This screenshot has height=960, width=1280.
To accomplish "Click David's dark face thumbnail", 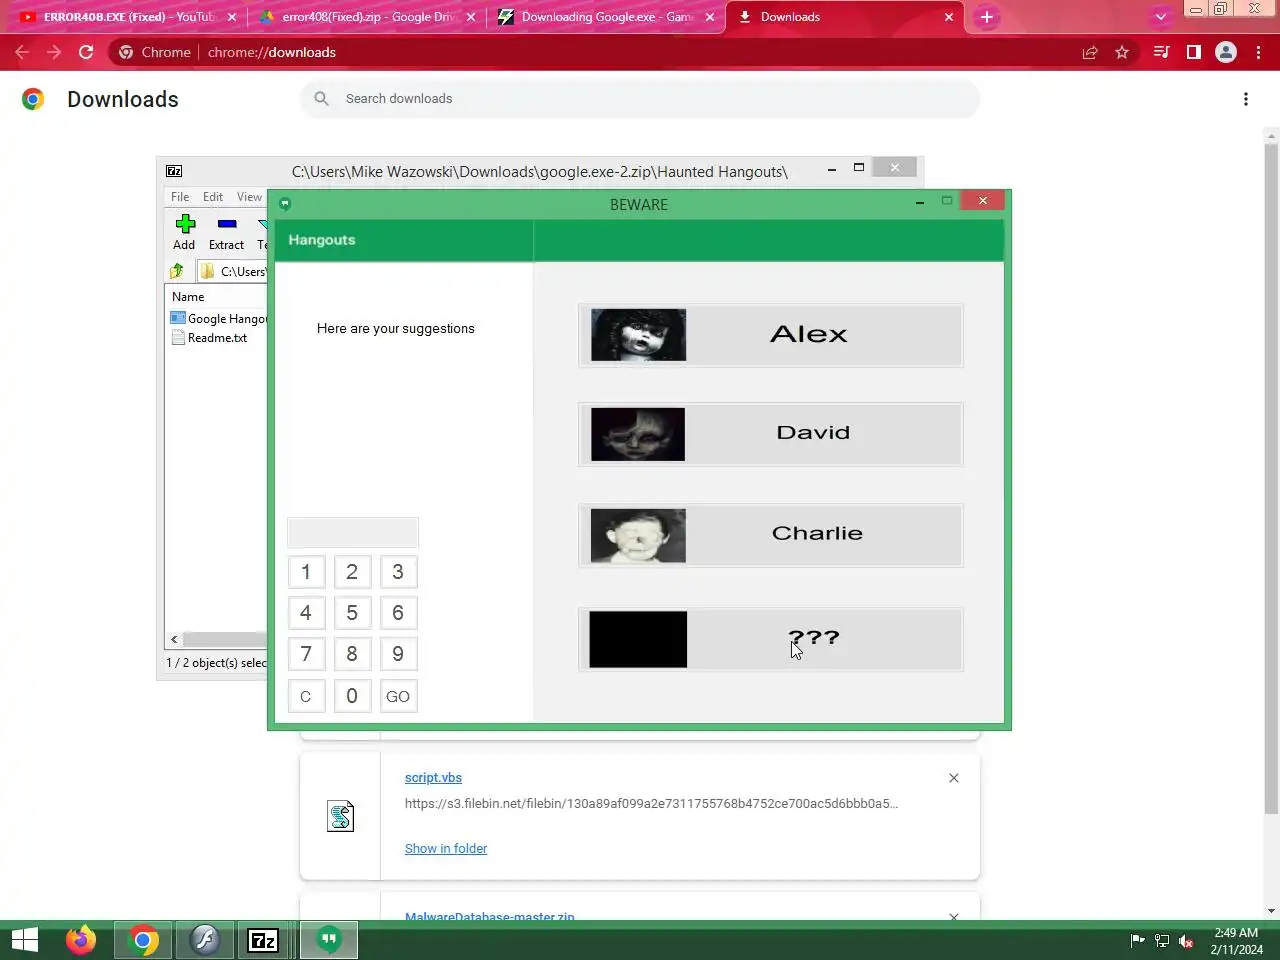I will pyautogui.click(x=638, y=434).
